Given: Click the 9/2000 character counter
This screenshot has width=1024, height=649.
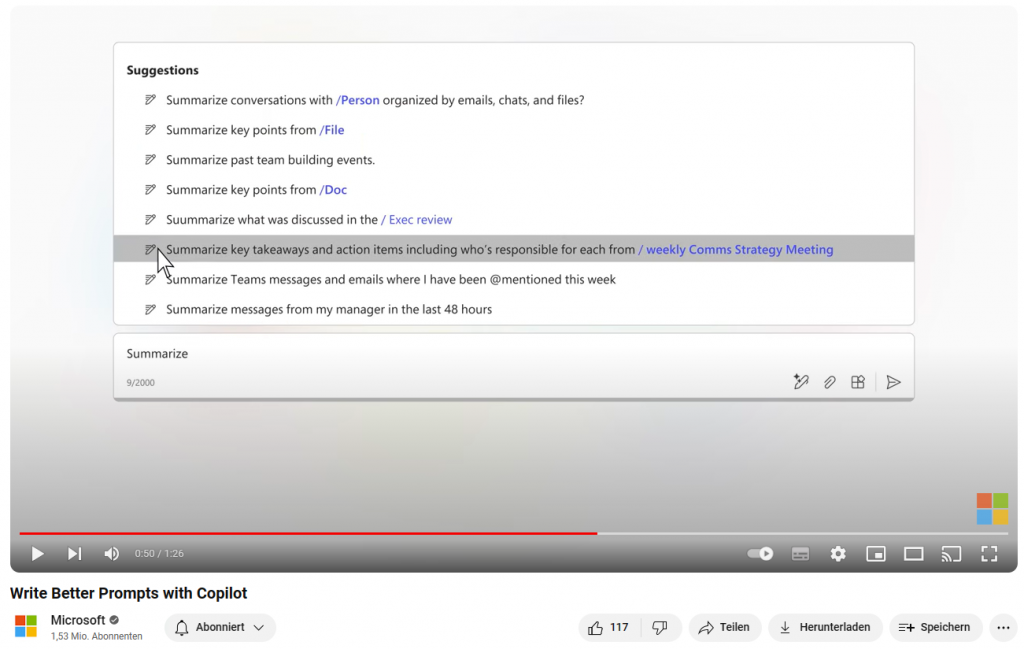Looking at the screenshot, I should 140,383.
